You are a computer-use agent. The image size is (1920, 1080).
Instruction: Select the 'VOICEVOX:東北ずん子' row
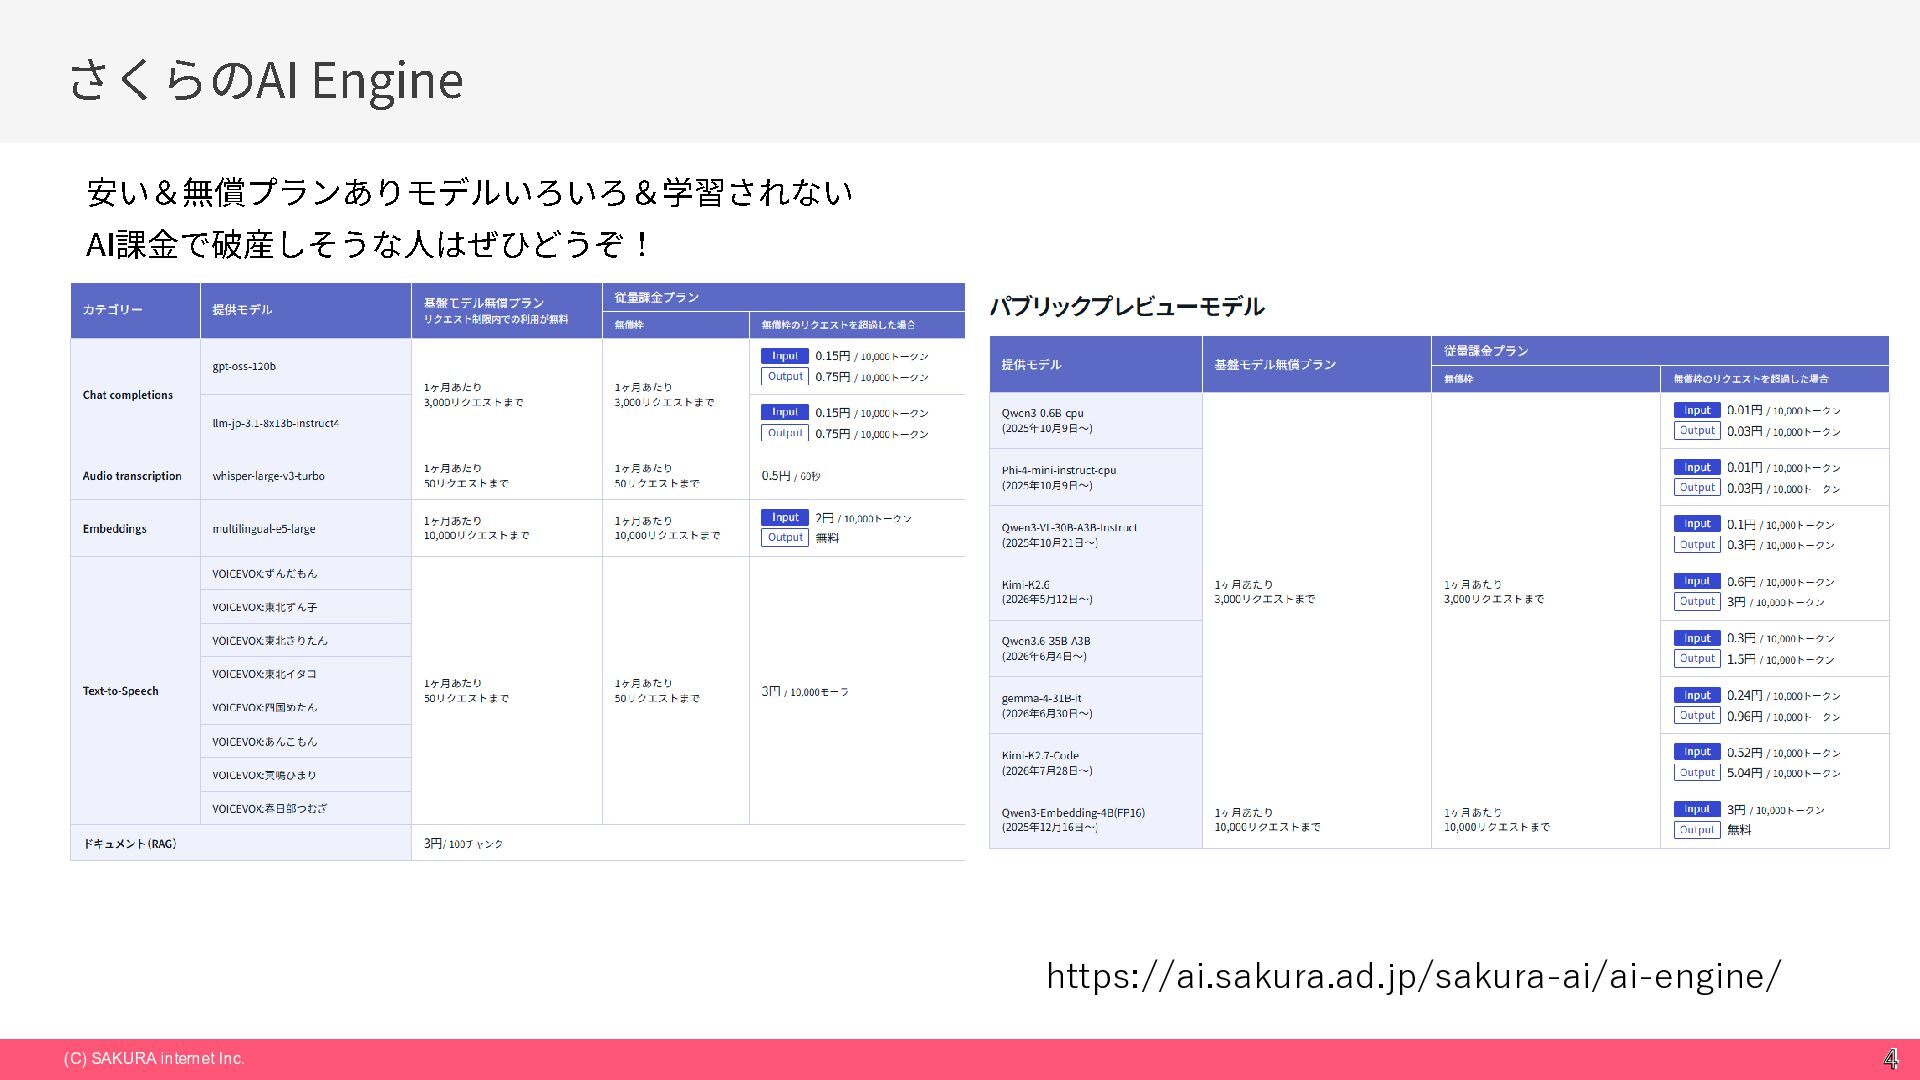pyautogui.click(x=305, y=607)
